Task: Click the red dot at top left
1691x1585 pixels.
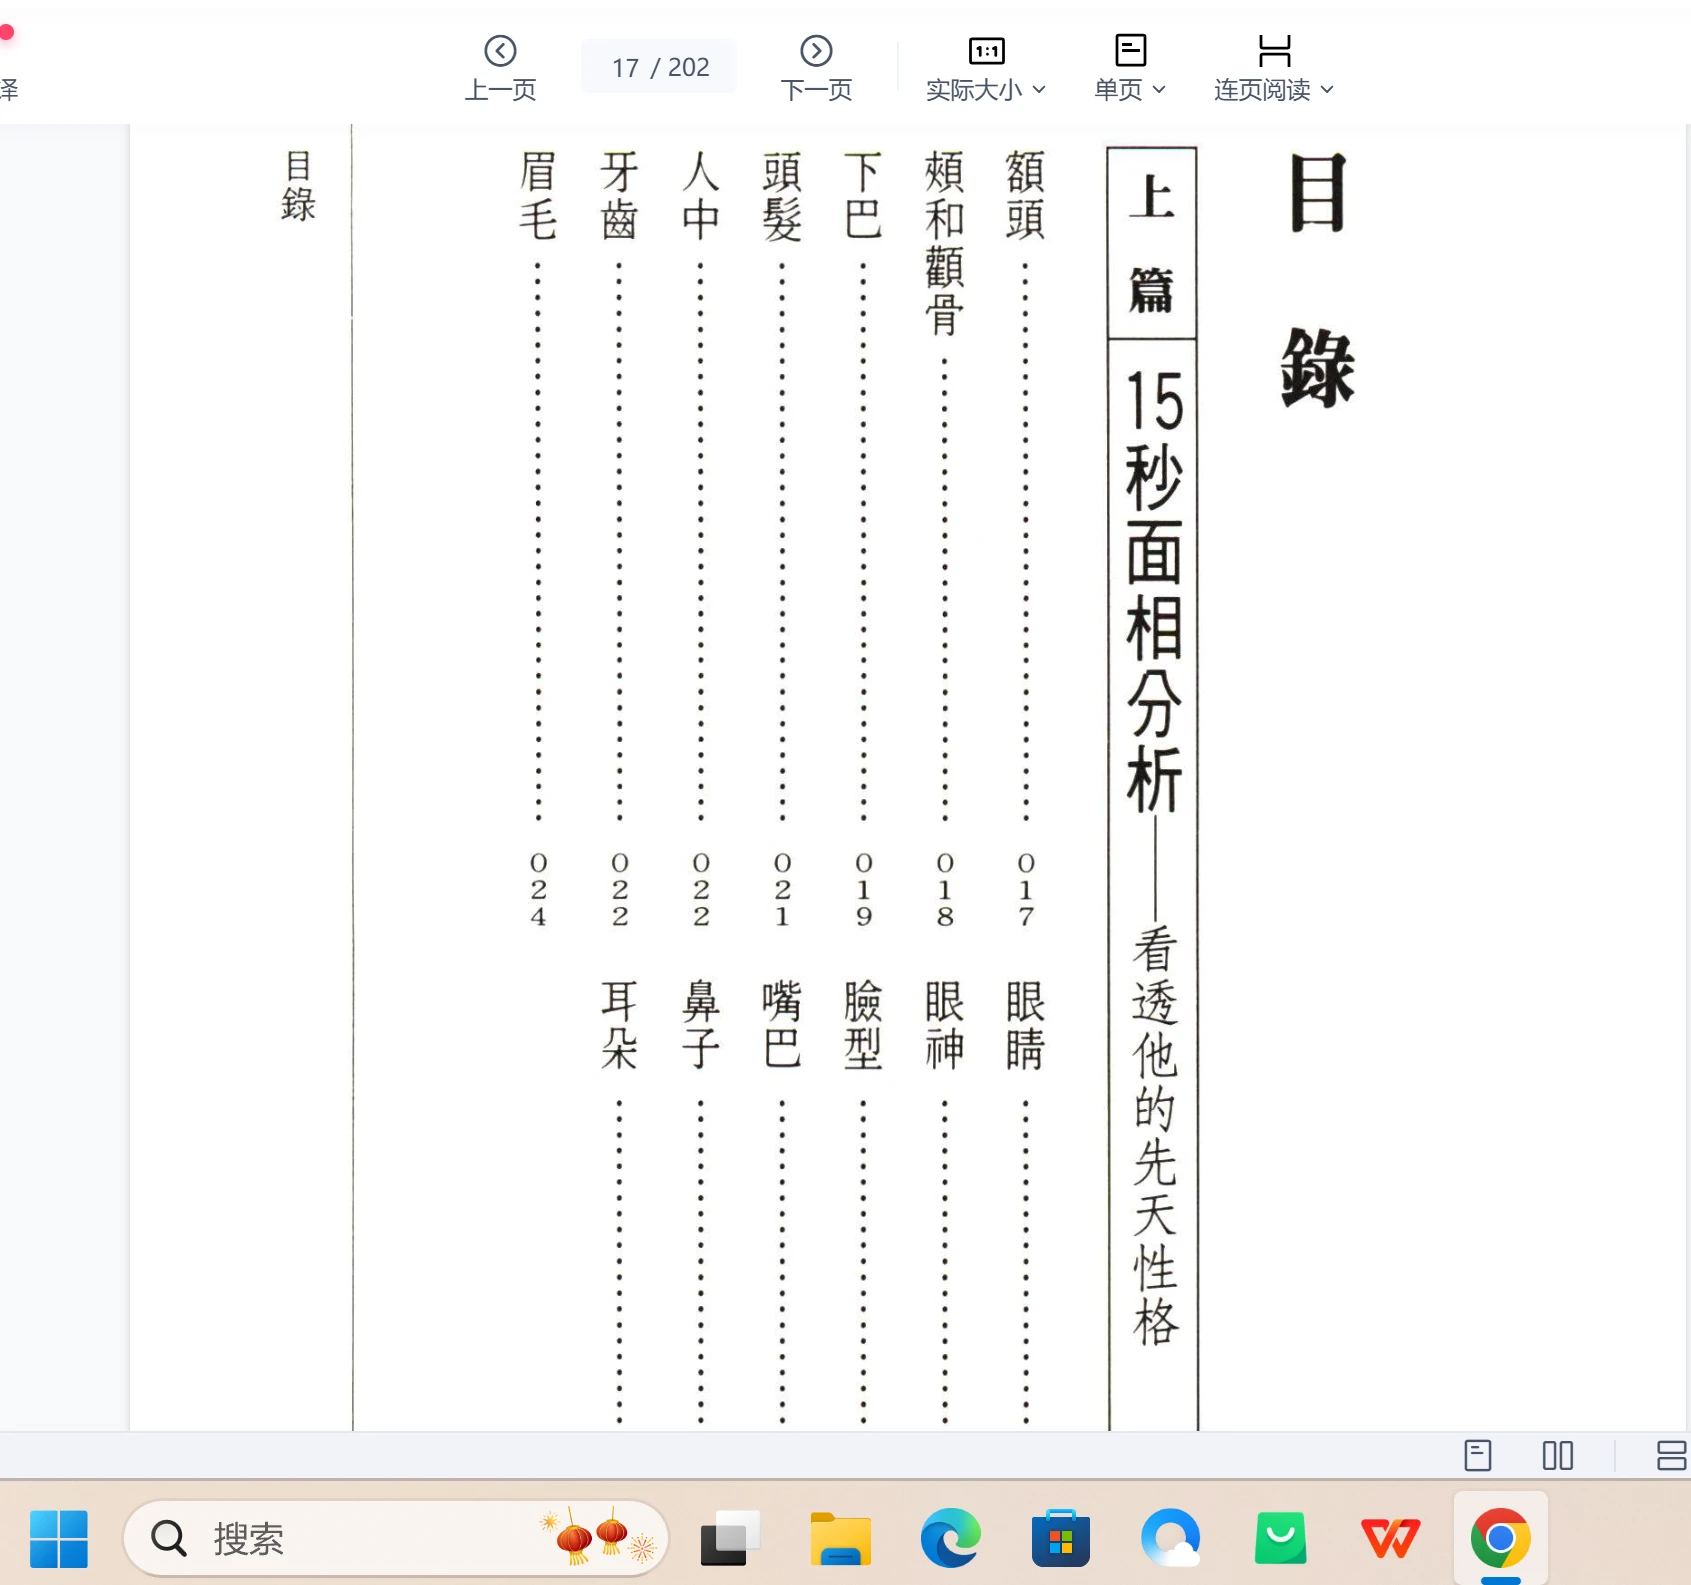Action: [7, 33]
